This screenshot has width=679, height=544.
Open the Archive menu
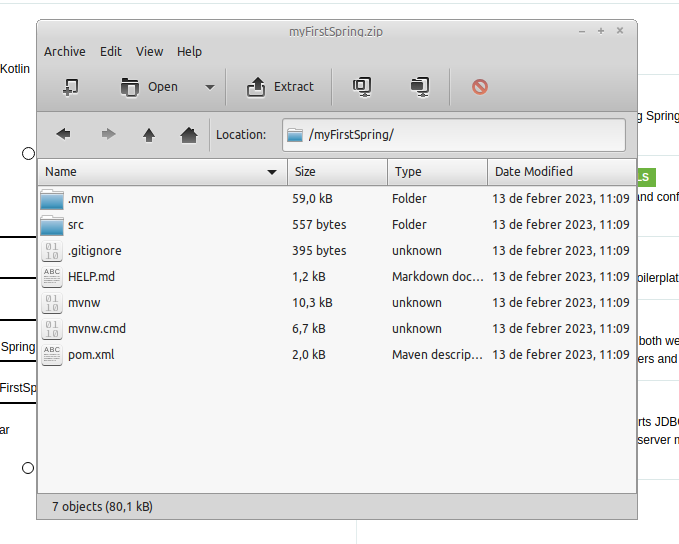(x=65, y=52)
